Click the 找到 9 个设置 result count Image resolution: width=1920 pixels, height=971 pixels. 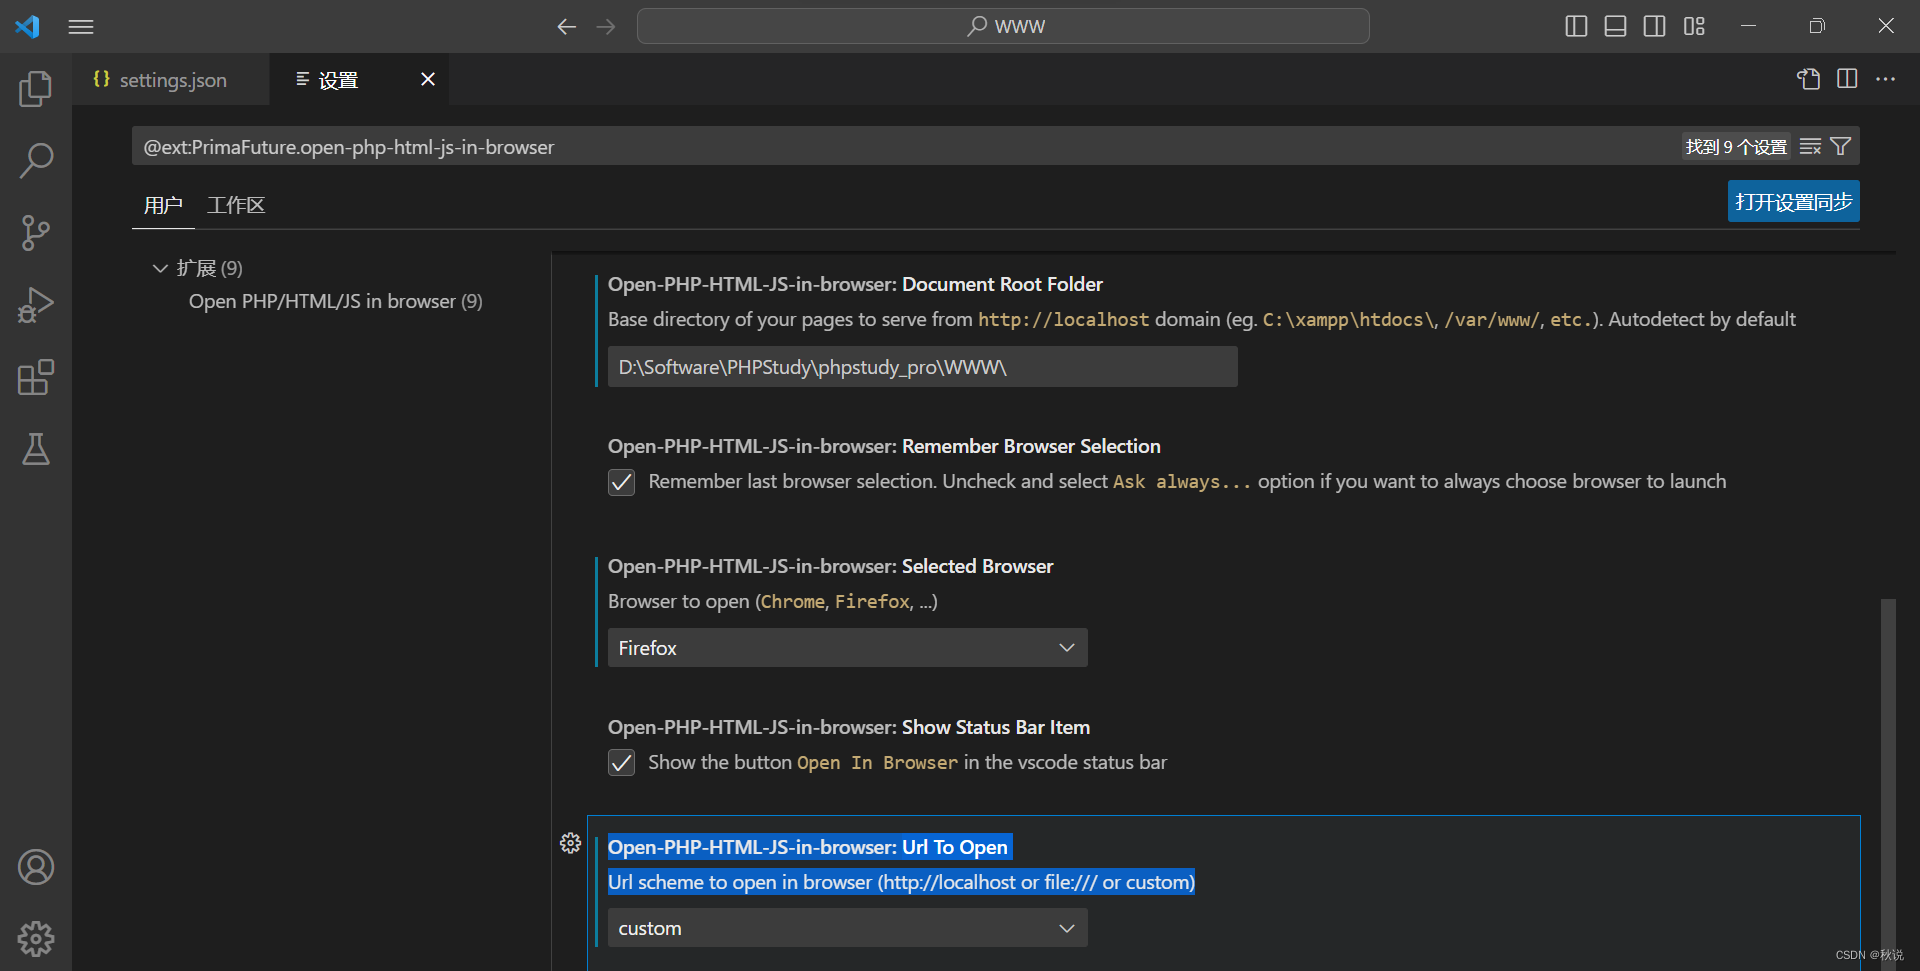click(1736, 147)
